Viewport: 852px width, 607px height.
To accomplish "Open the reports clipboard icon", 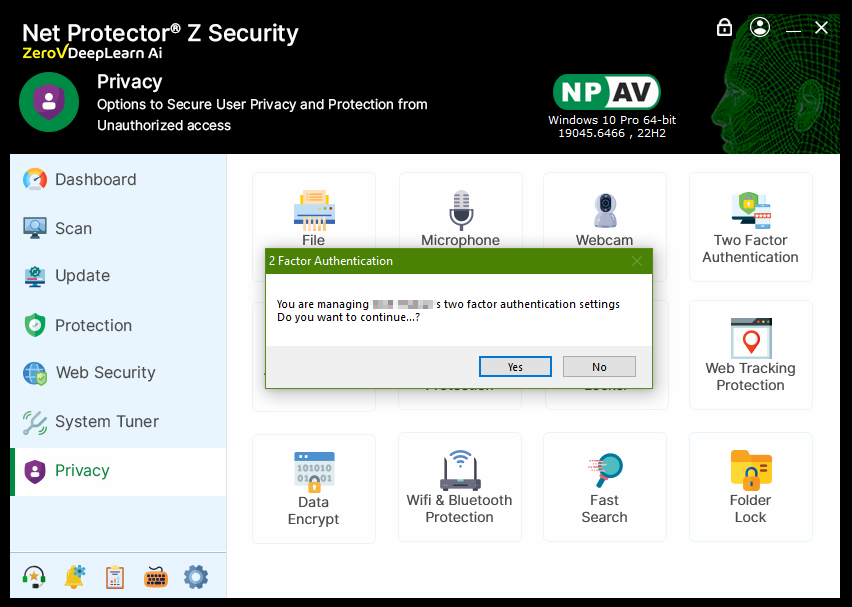I will click(115, 577).
